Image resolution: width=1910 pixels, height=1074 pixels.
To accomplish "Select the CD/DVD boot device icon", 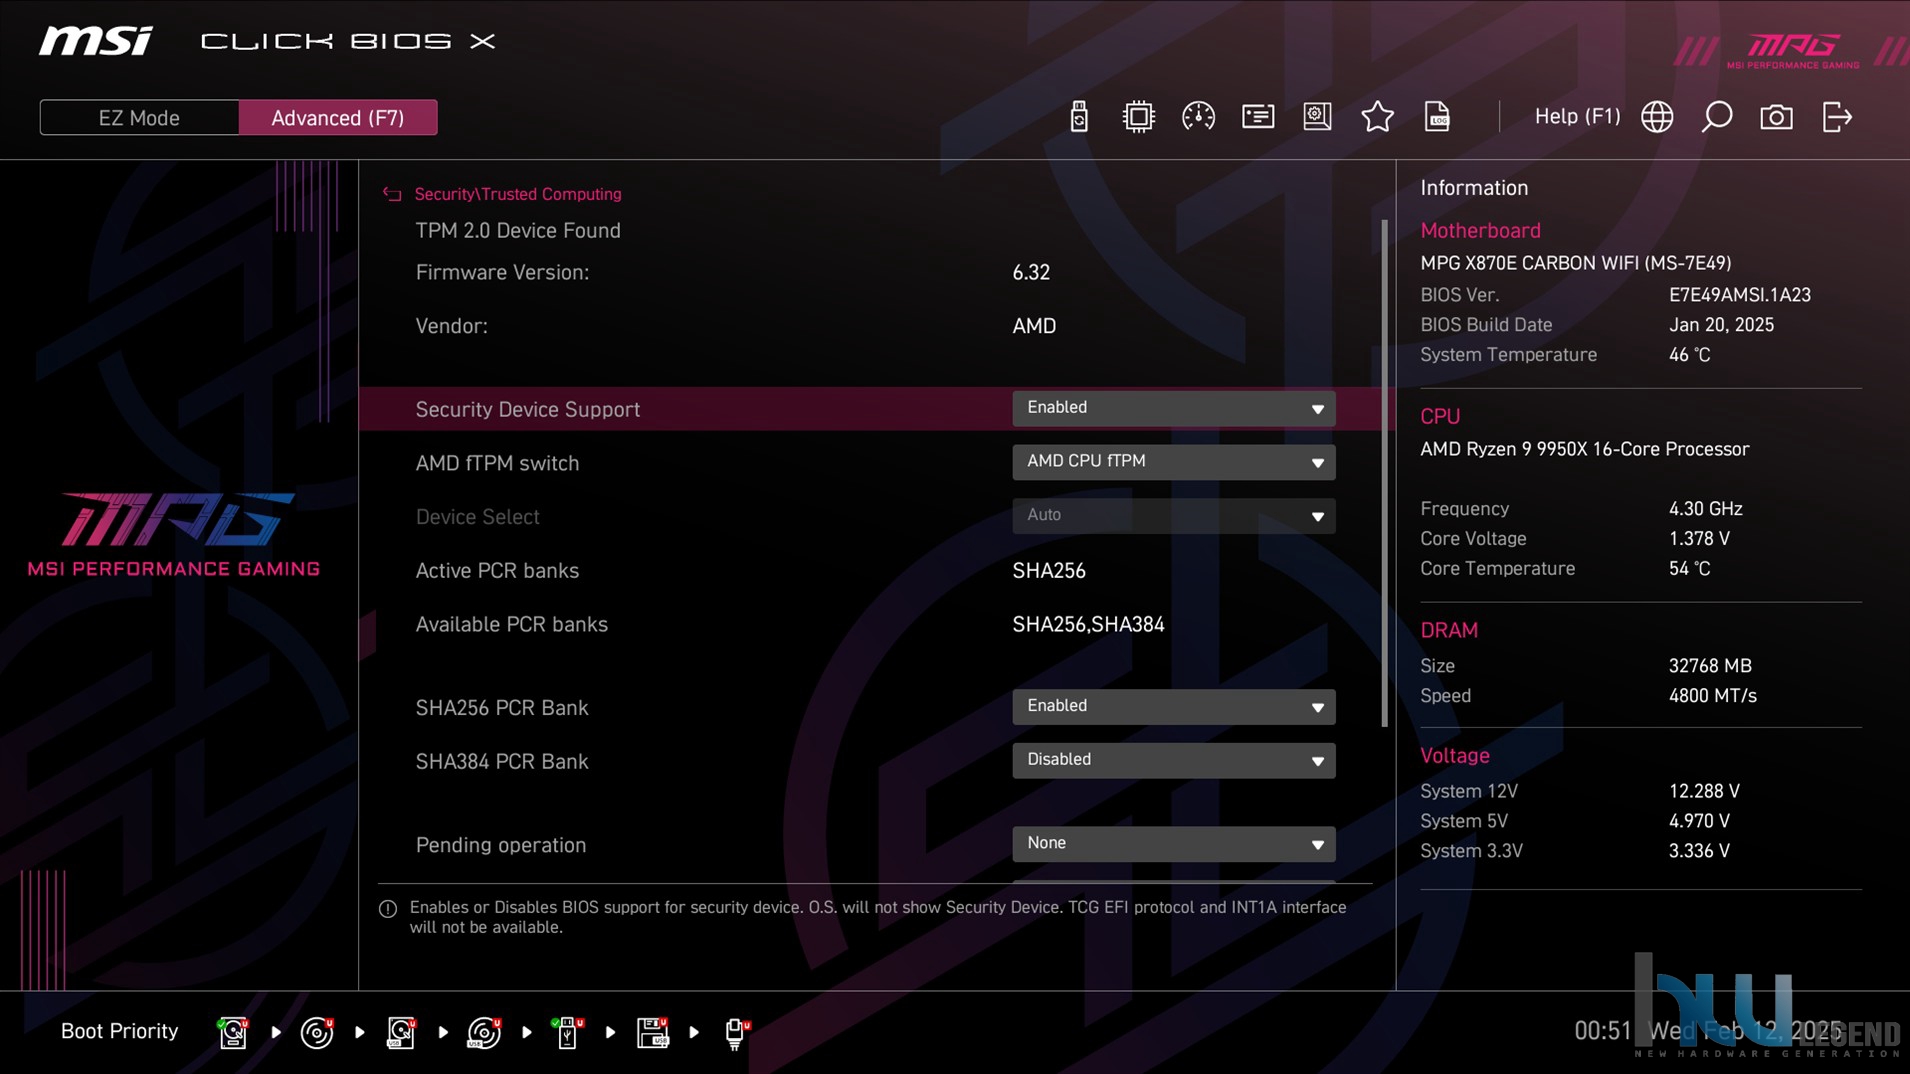I will [x=317, y=1032].
